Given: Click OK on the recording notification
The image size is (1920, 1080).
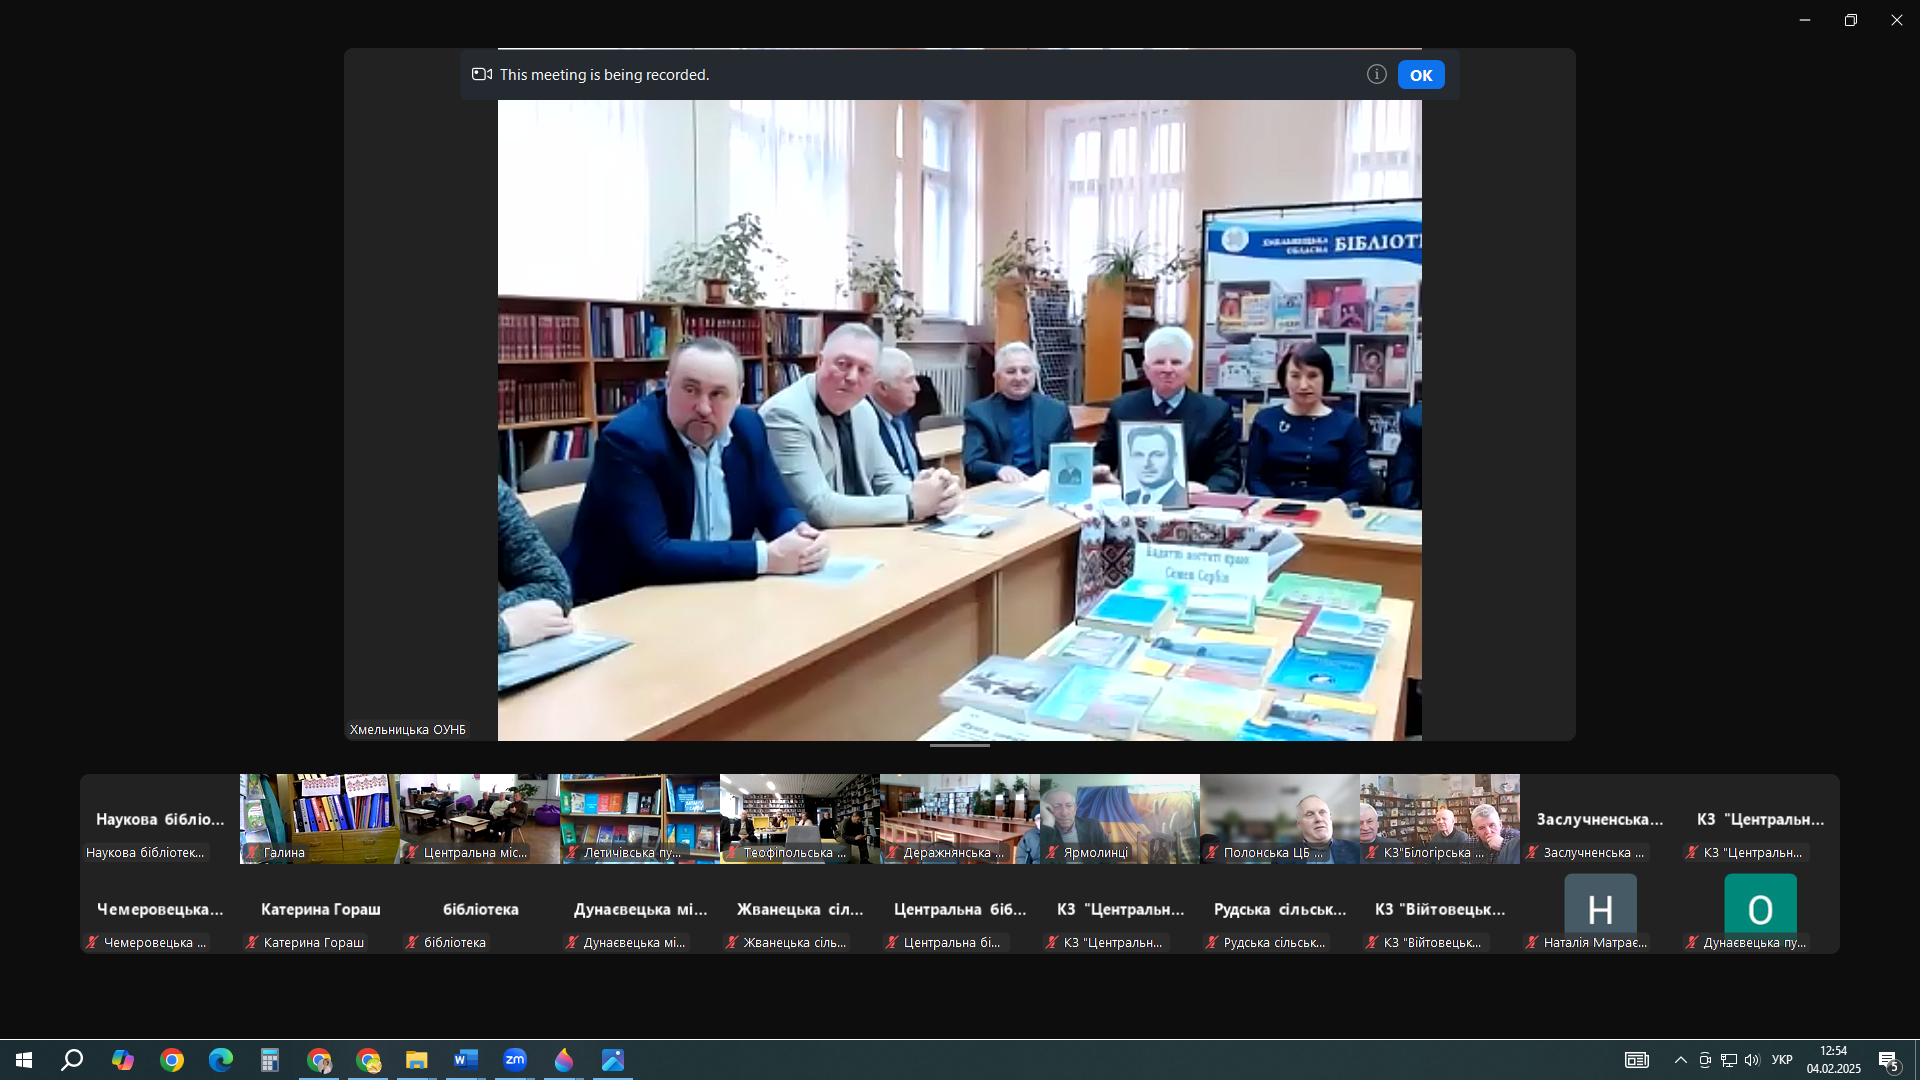Looking at the screenshot, I should [x=1420, y=75].
